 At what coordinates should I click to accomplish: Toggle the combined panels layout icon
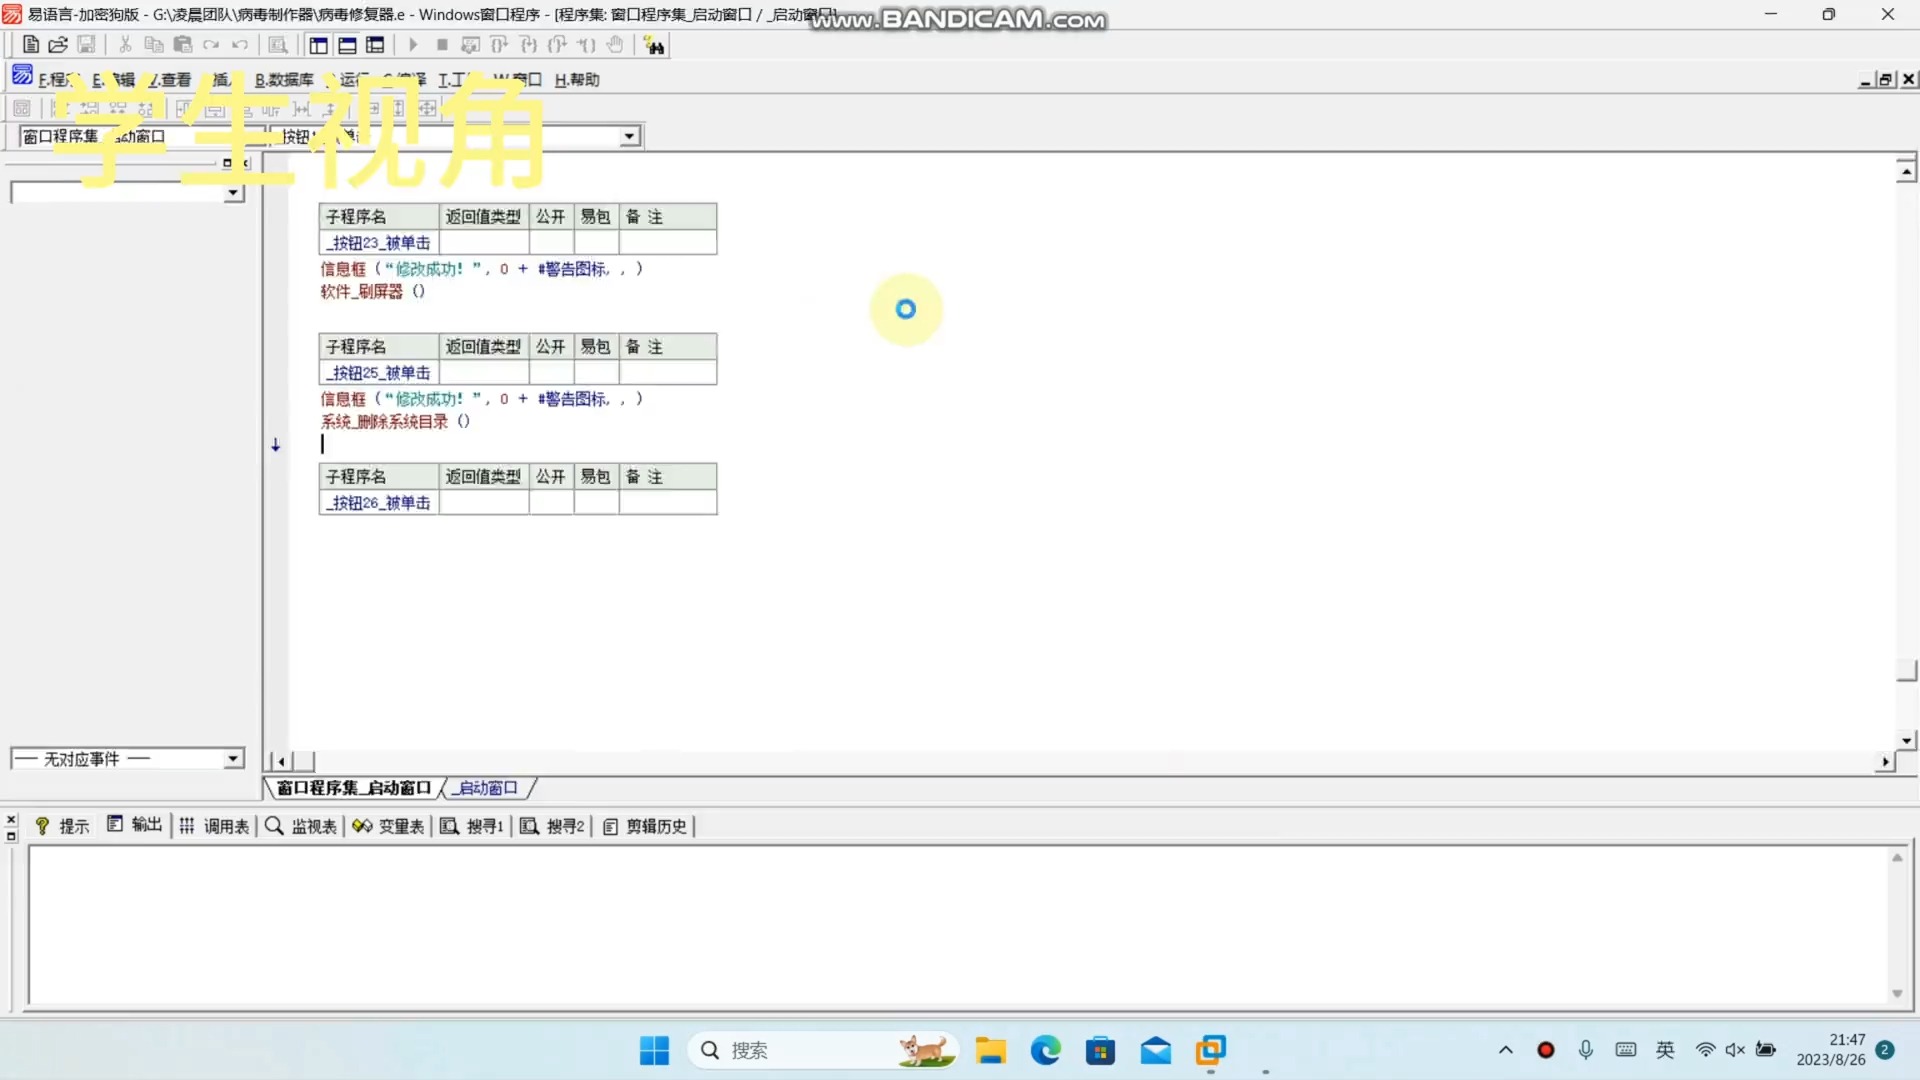pos(375,45)
